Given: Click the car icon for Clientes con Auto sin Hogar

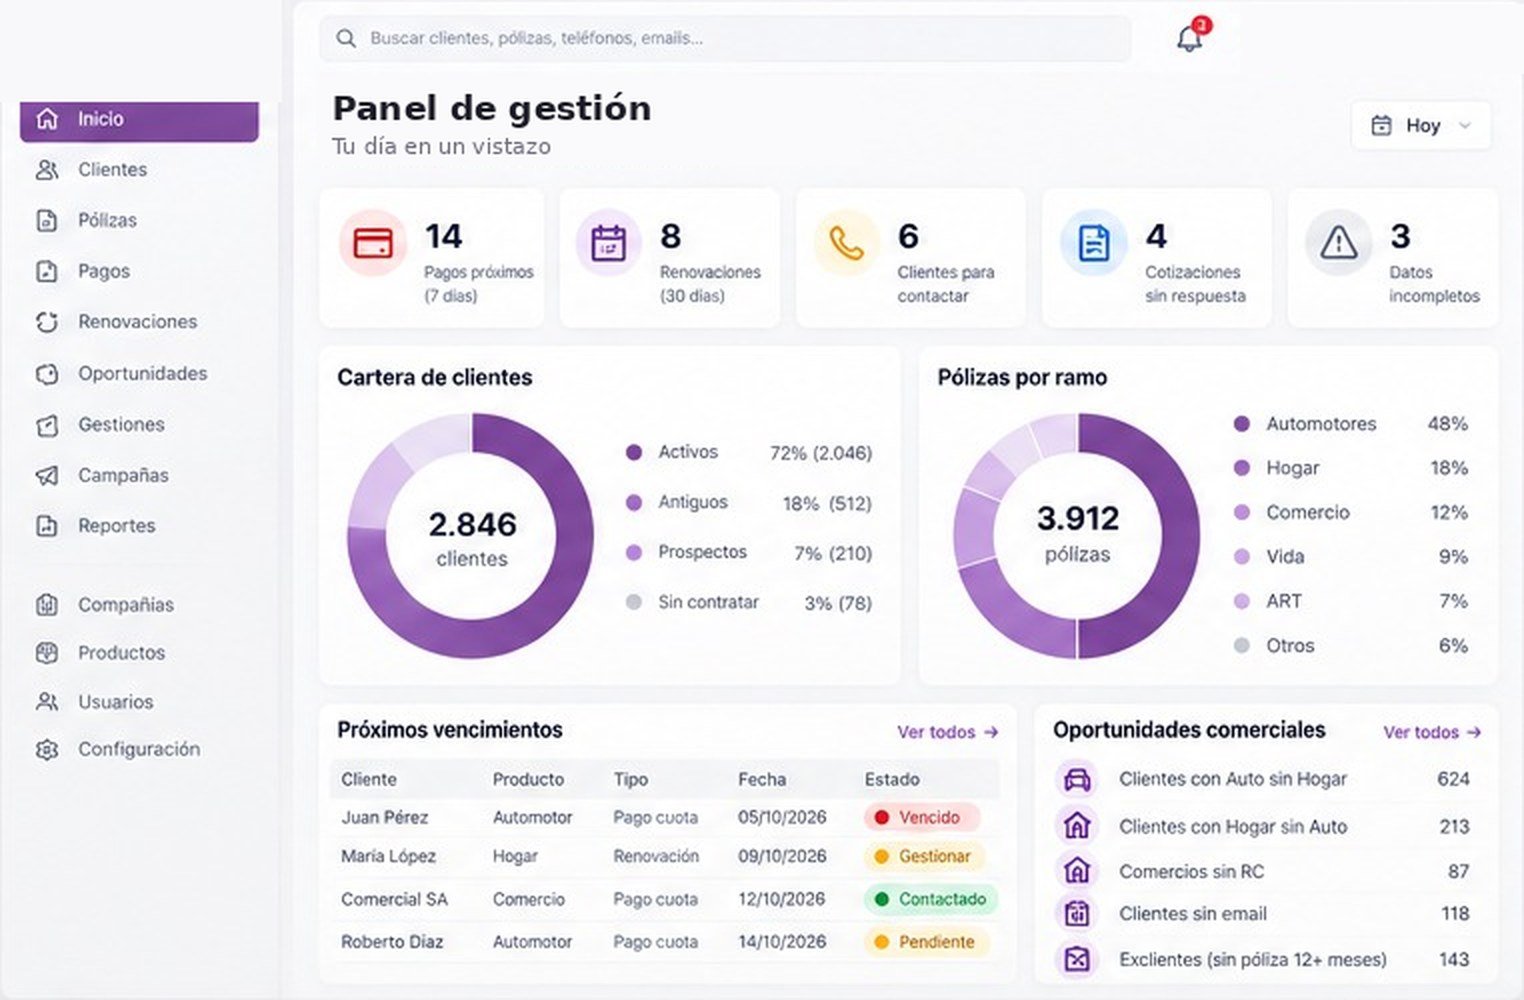Looking at the screenshot, I should tap(1077, 780).
